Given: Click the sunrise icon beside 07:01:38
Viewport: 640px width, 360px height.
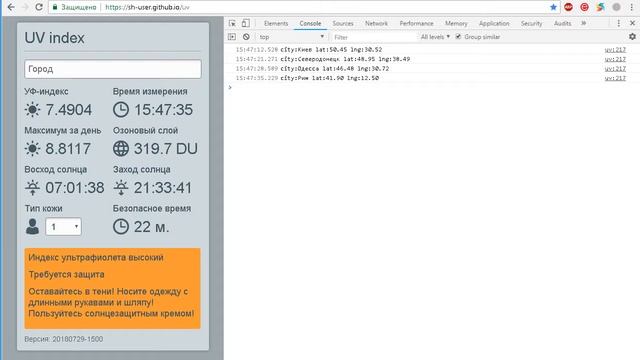Looking at the screenshot, I should [x=32, y=188].
